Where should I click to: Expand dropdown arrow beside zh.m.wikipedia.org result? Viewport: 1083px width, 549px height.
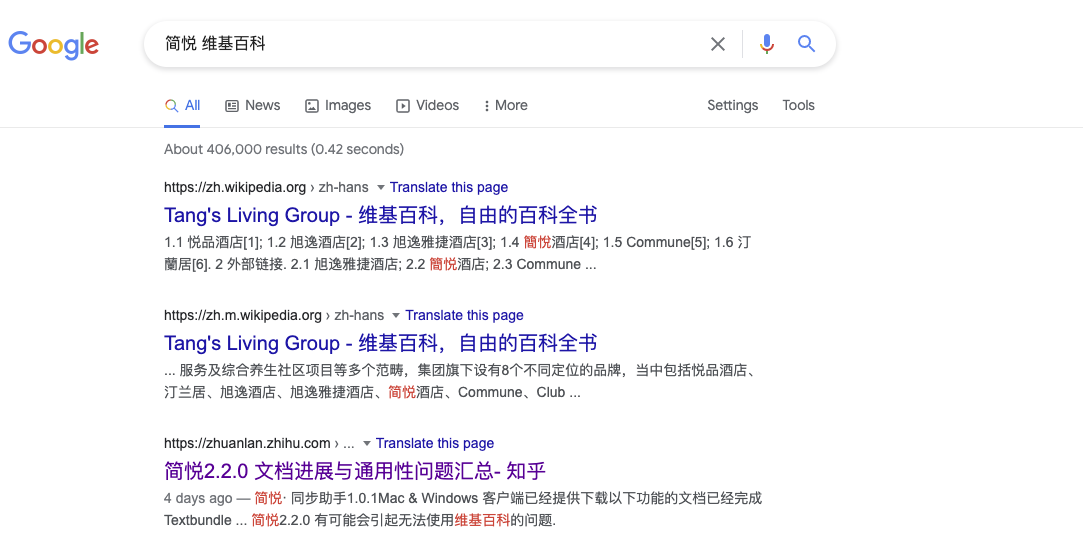point(396,316)
